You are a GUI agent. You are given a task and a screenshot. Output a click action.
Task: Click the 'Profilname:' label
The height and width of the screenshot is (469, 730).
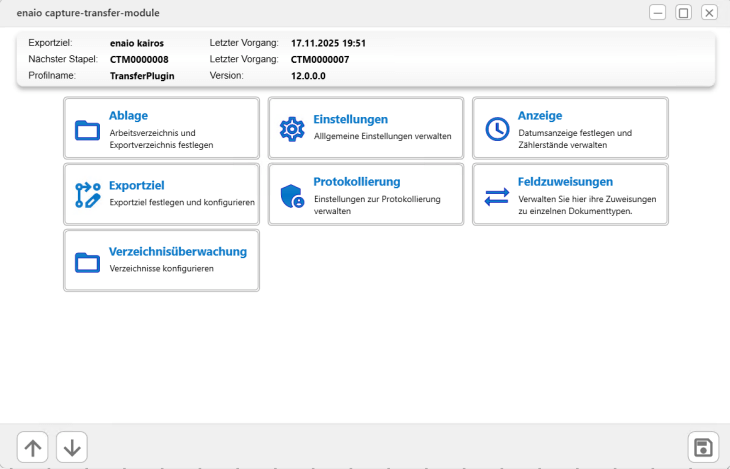click(x=52, y=75)
